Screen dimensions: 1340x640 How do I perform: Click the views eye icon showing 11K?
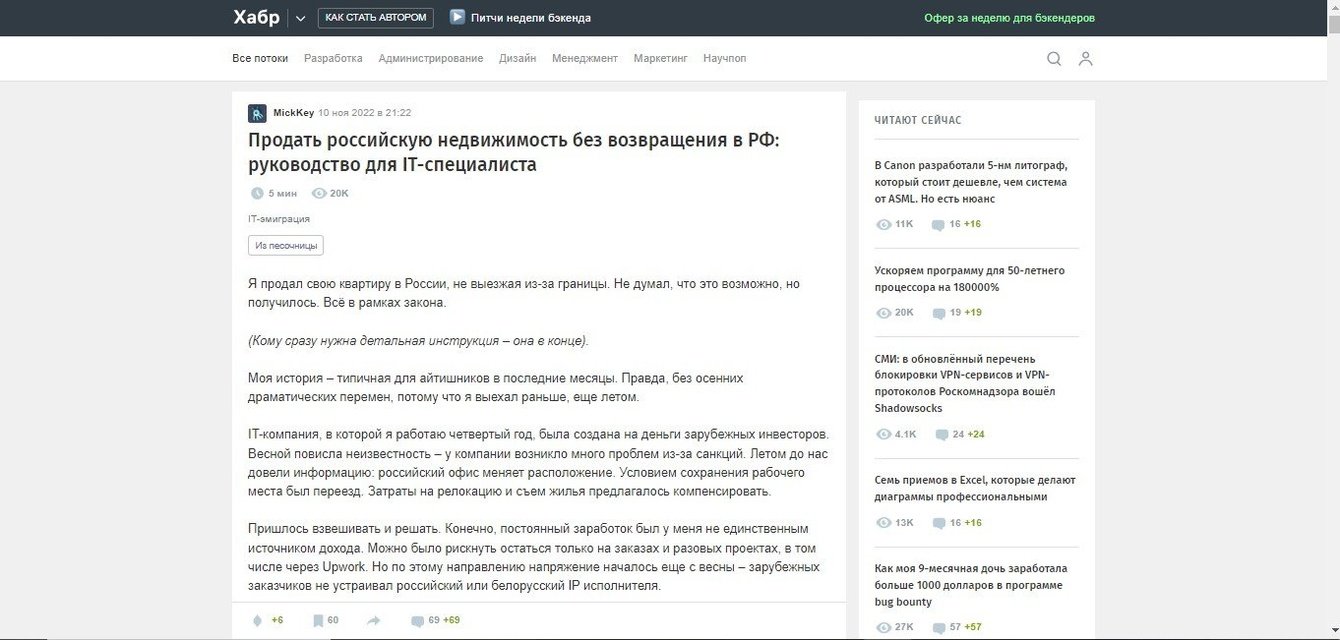pyautogui.click(x=883, y=224)
